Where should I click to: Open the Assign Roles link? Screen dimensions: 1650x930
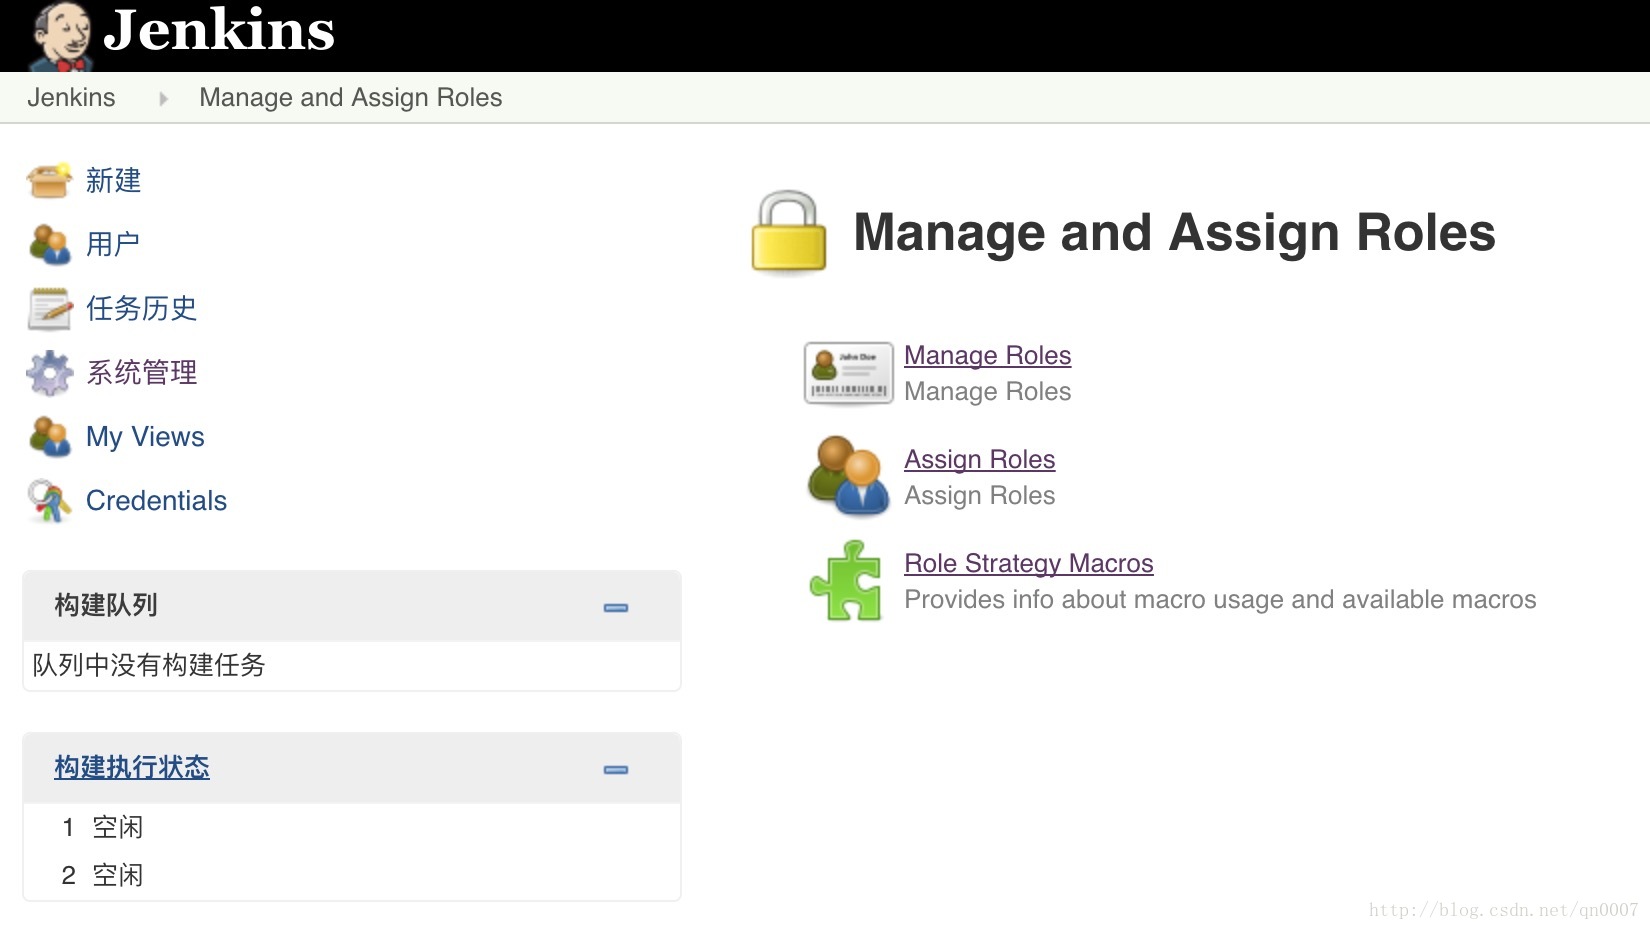979,459
